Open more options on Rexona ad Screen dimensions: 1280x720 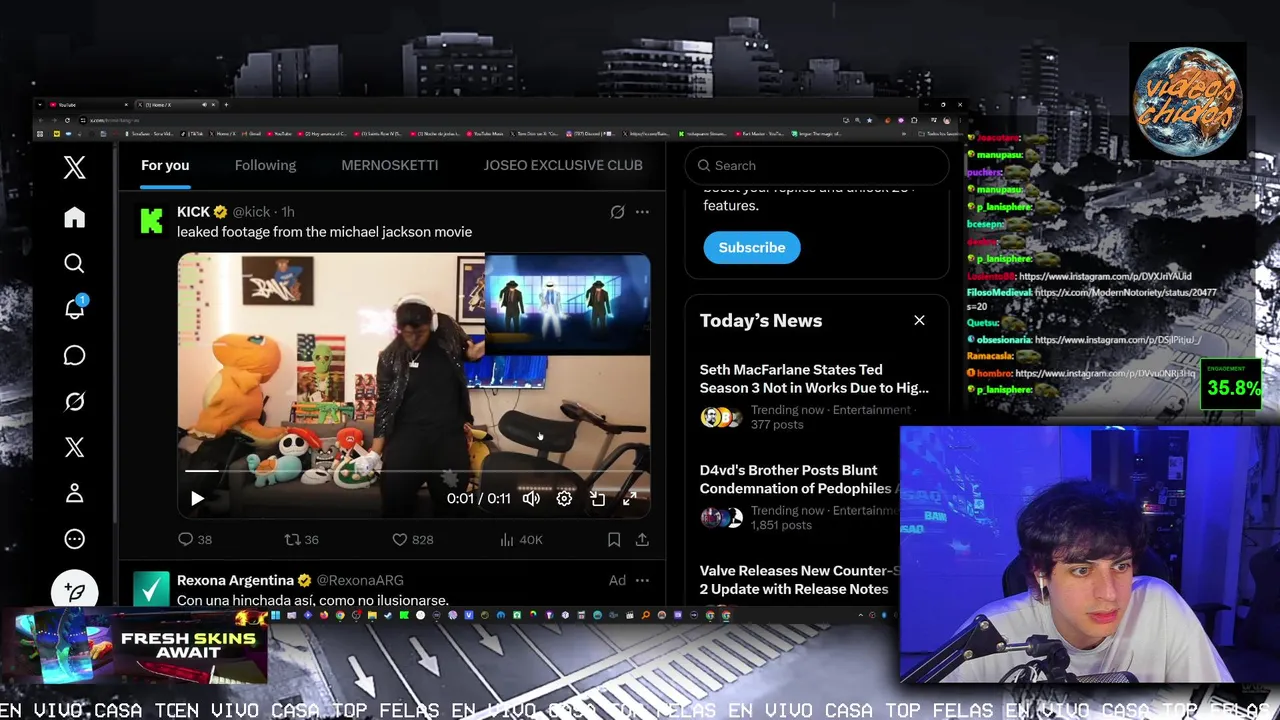pyautogui.click(x=642, y=580)
